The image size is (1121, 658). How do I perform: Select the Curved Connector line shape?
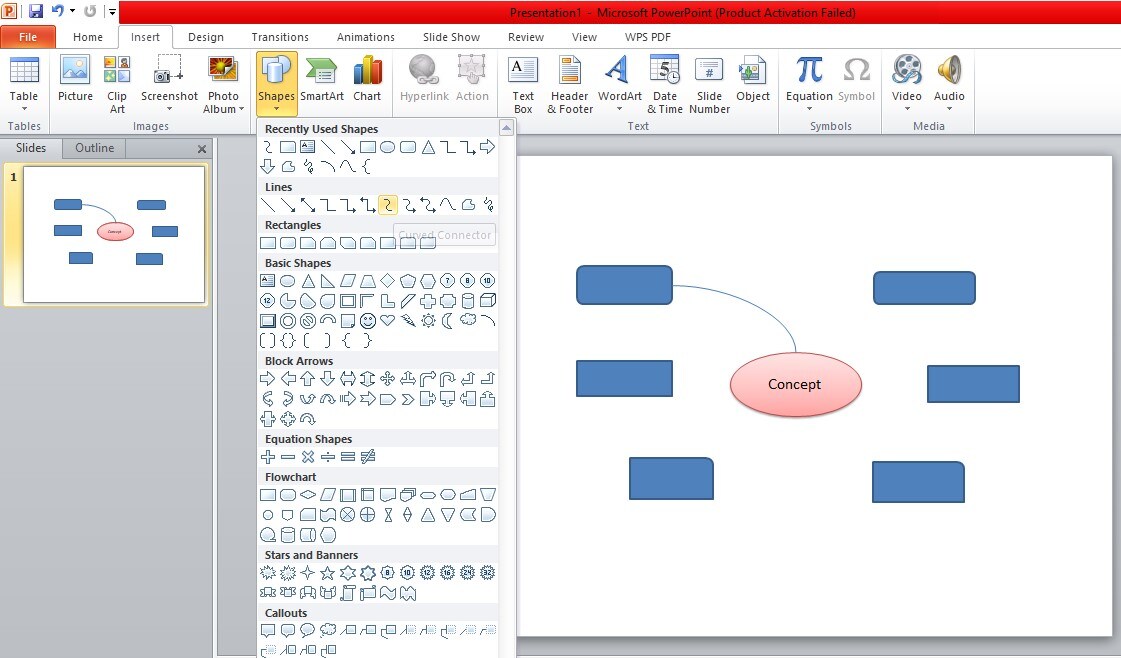tap(387, 205)
